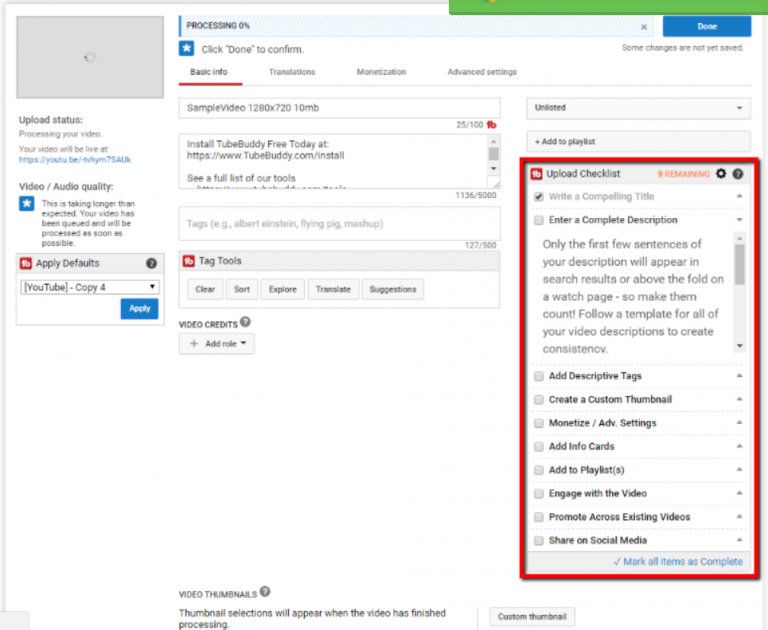Expand 'Add to Playlist(s)' arrow
The image size is (768, 630).
[x=740, y=469]
